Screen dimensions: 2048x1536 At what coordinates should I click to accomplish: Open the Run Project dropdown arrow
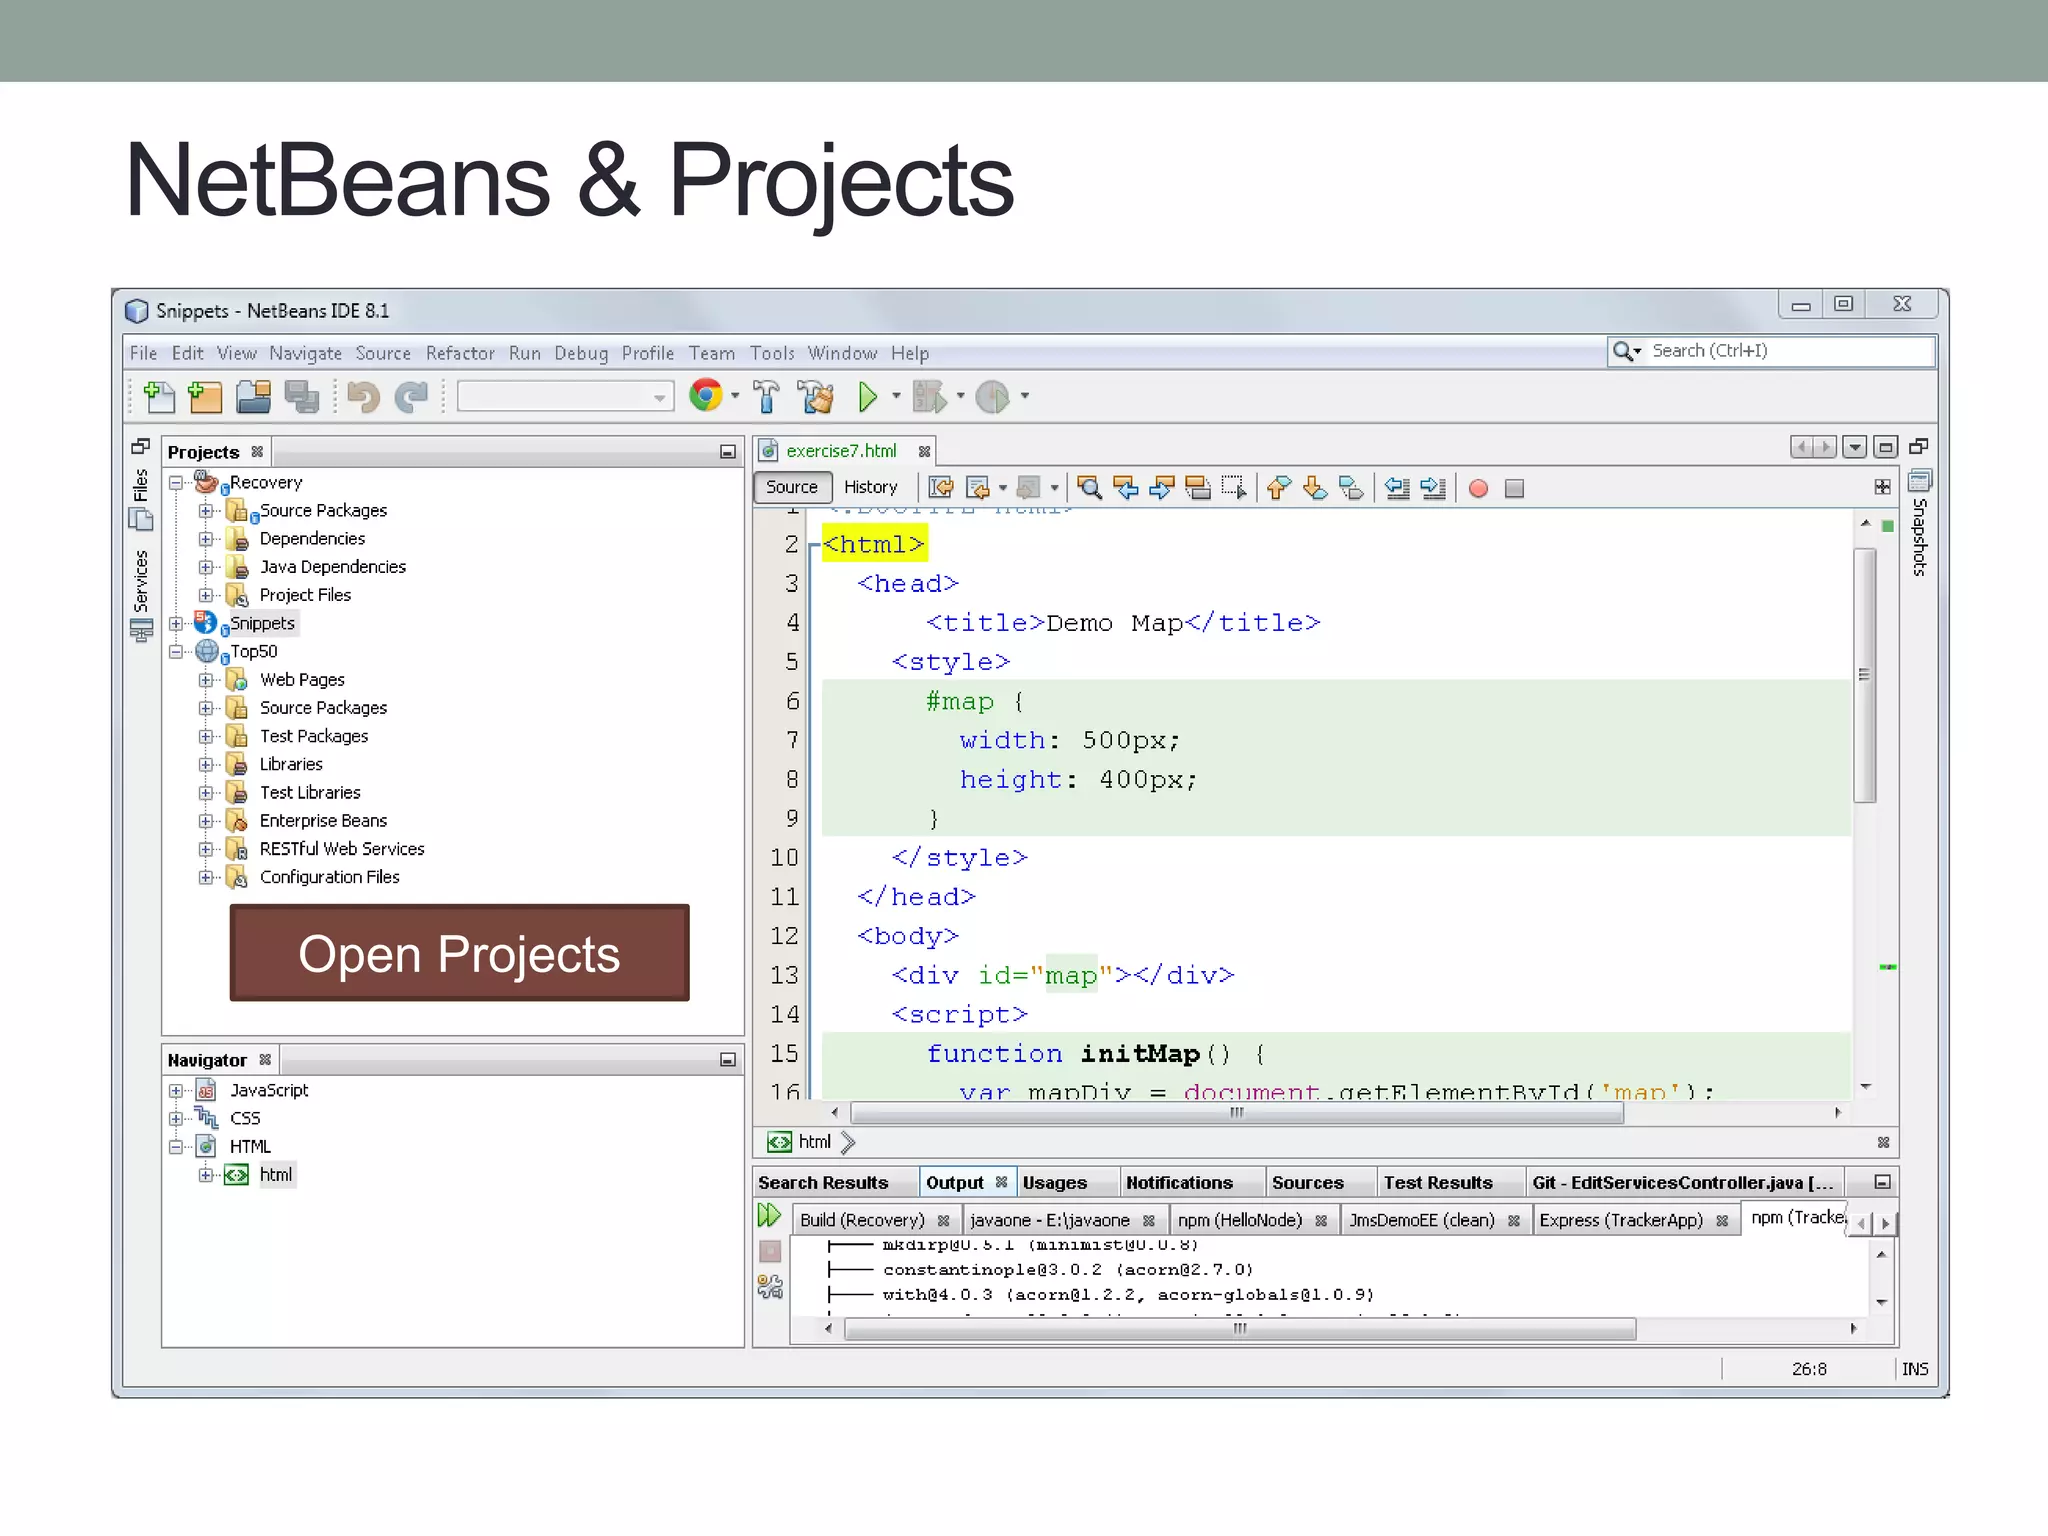(896, 397)
